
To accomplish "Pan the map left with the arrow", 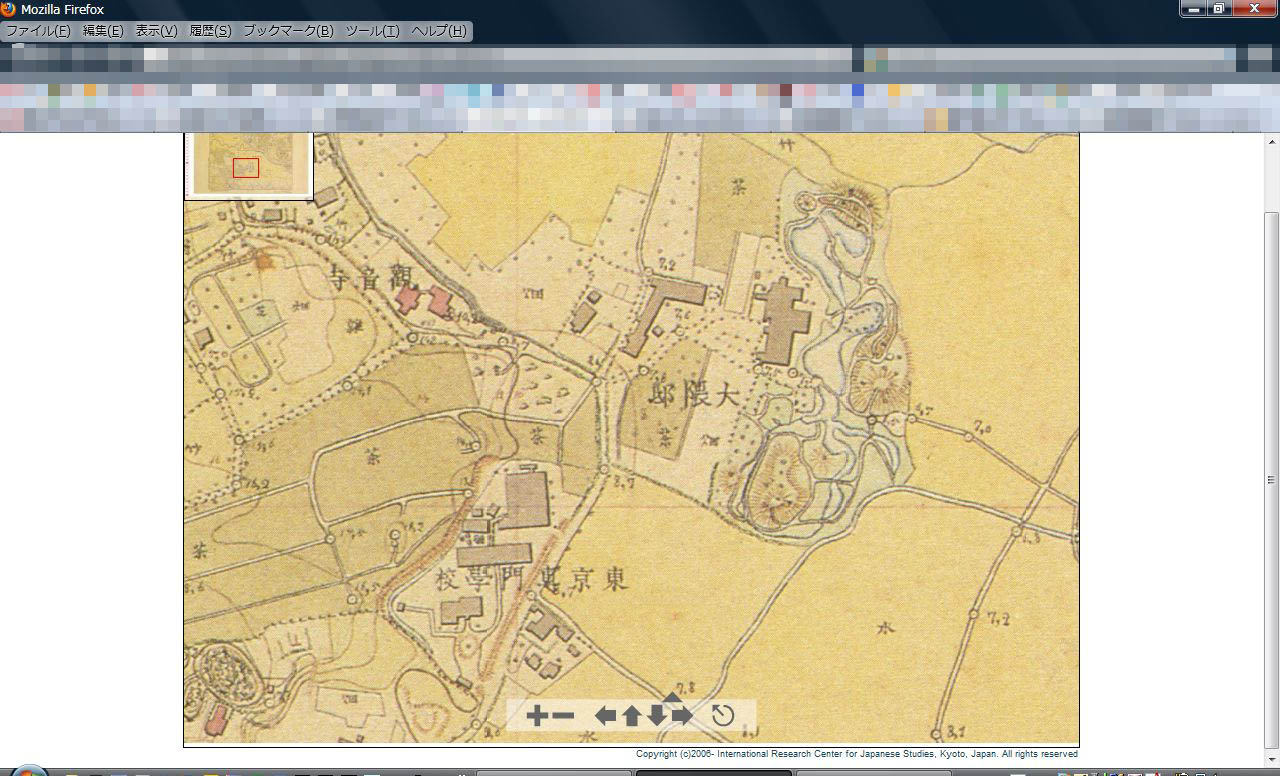I will click(x=605, y=715).
